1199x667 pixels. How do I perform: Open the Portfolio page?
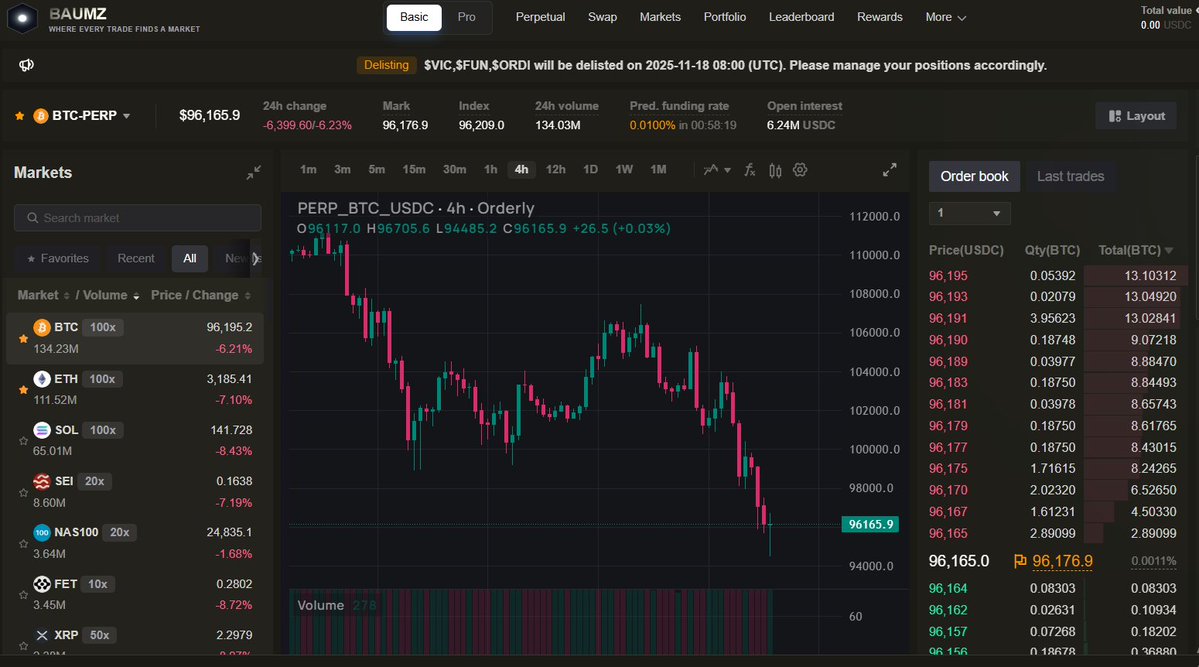pyautogui.click(x=725, y=17)
